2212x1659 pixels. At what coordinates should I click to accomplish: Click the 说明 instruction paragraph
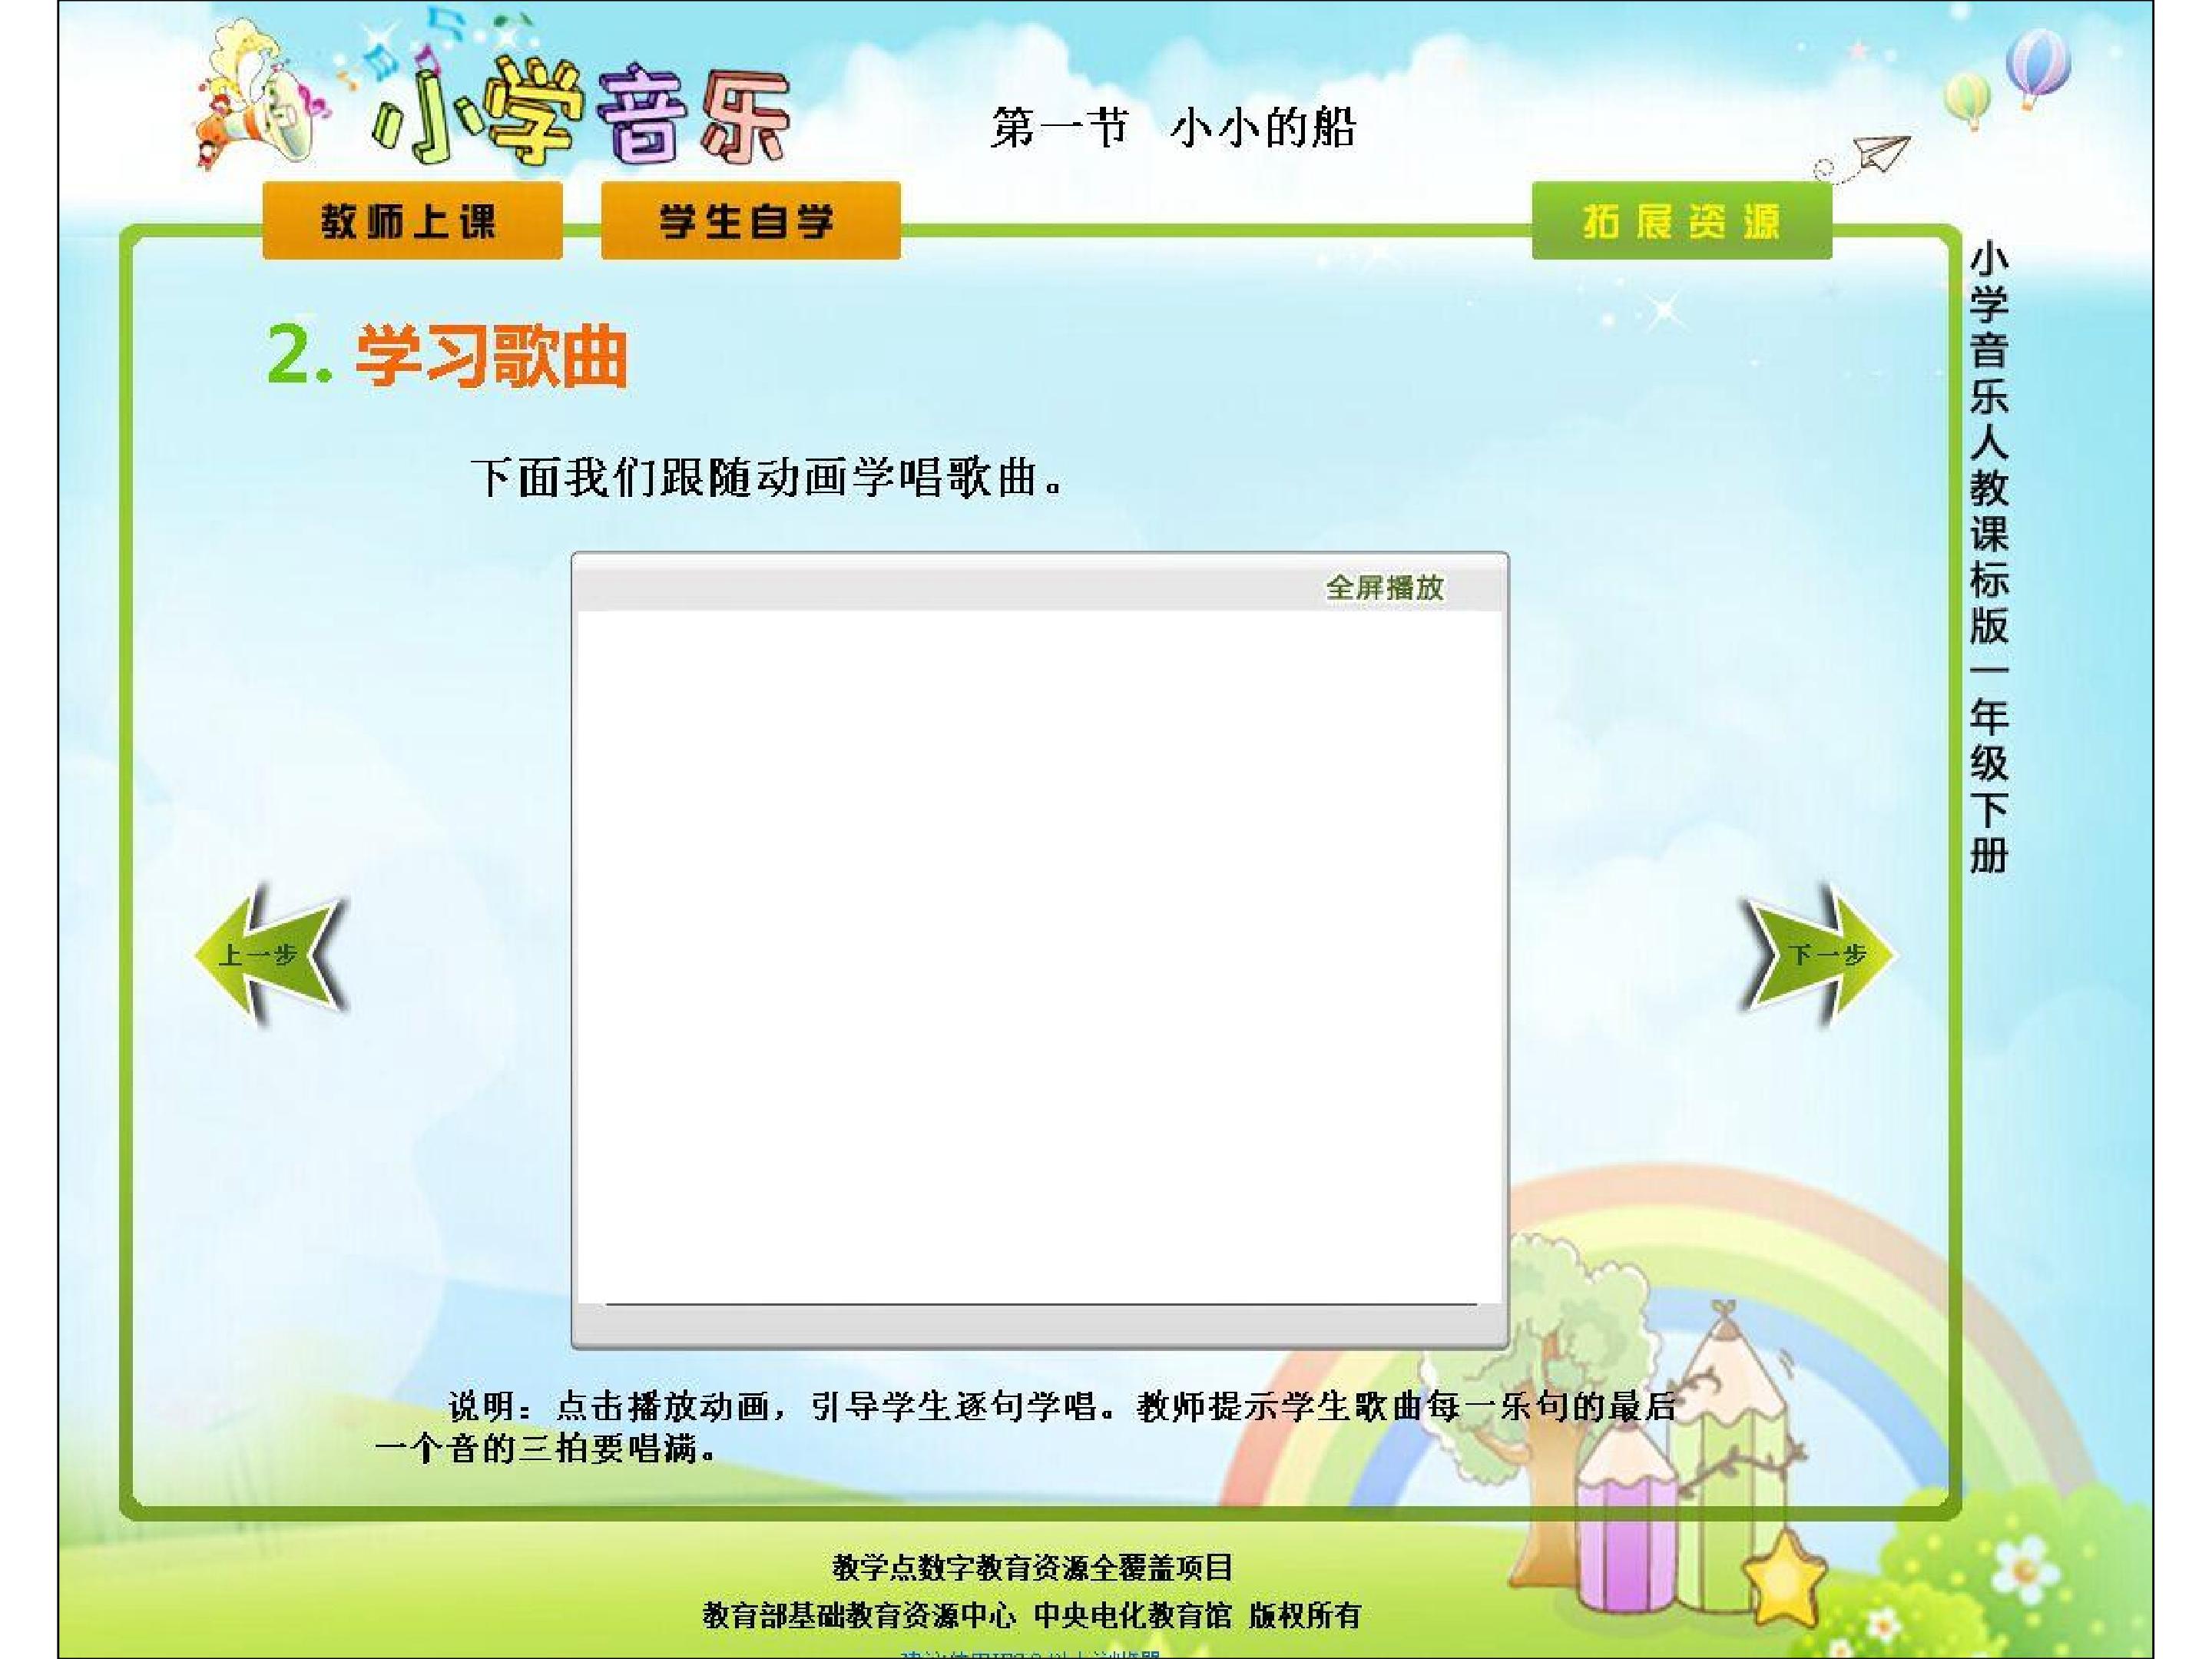[x=1026, y=1426]
